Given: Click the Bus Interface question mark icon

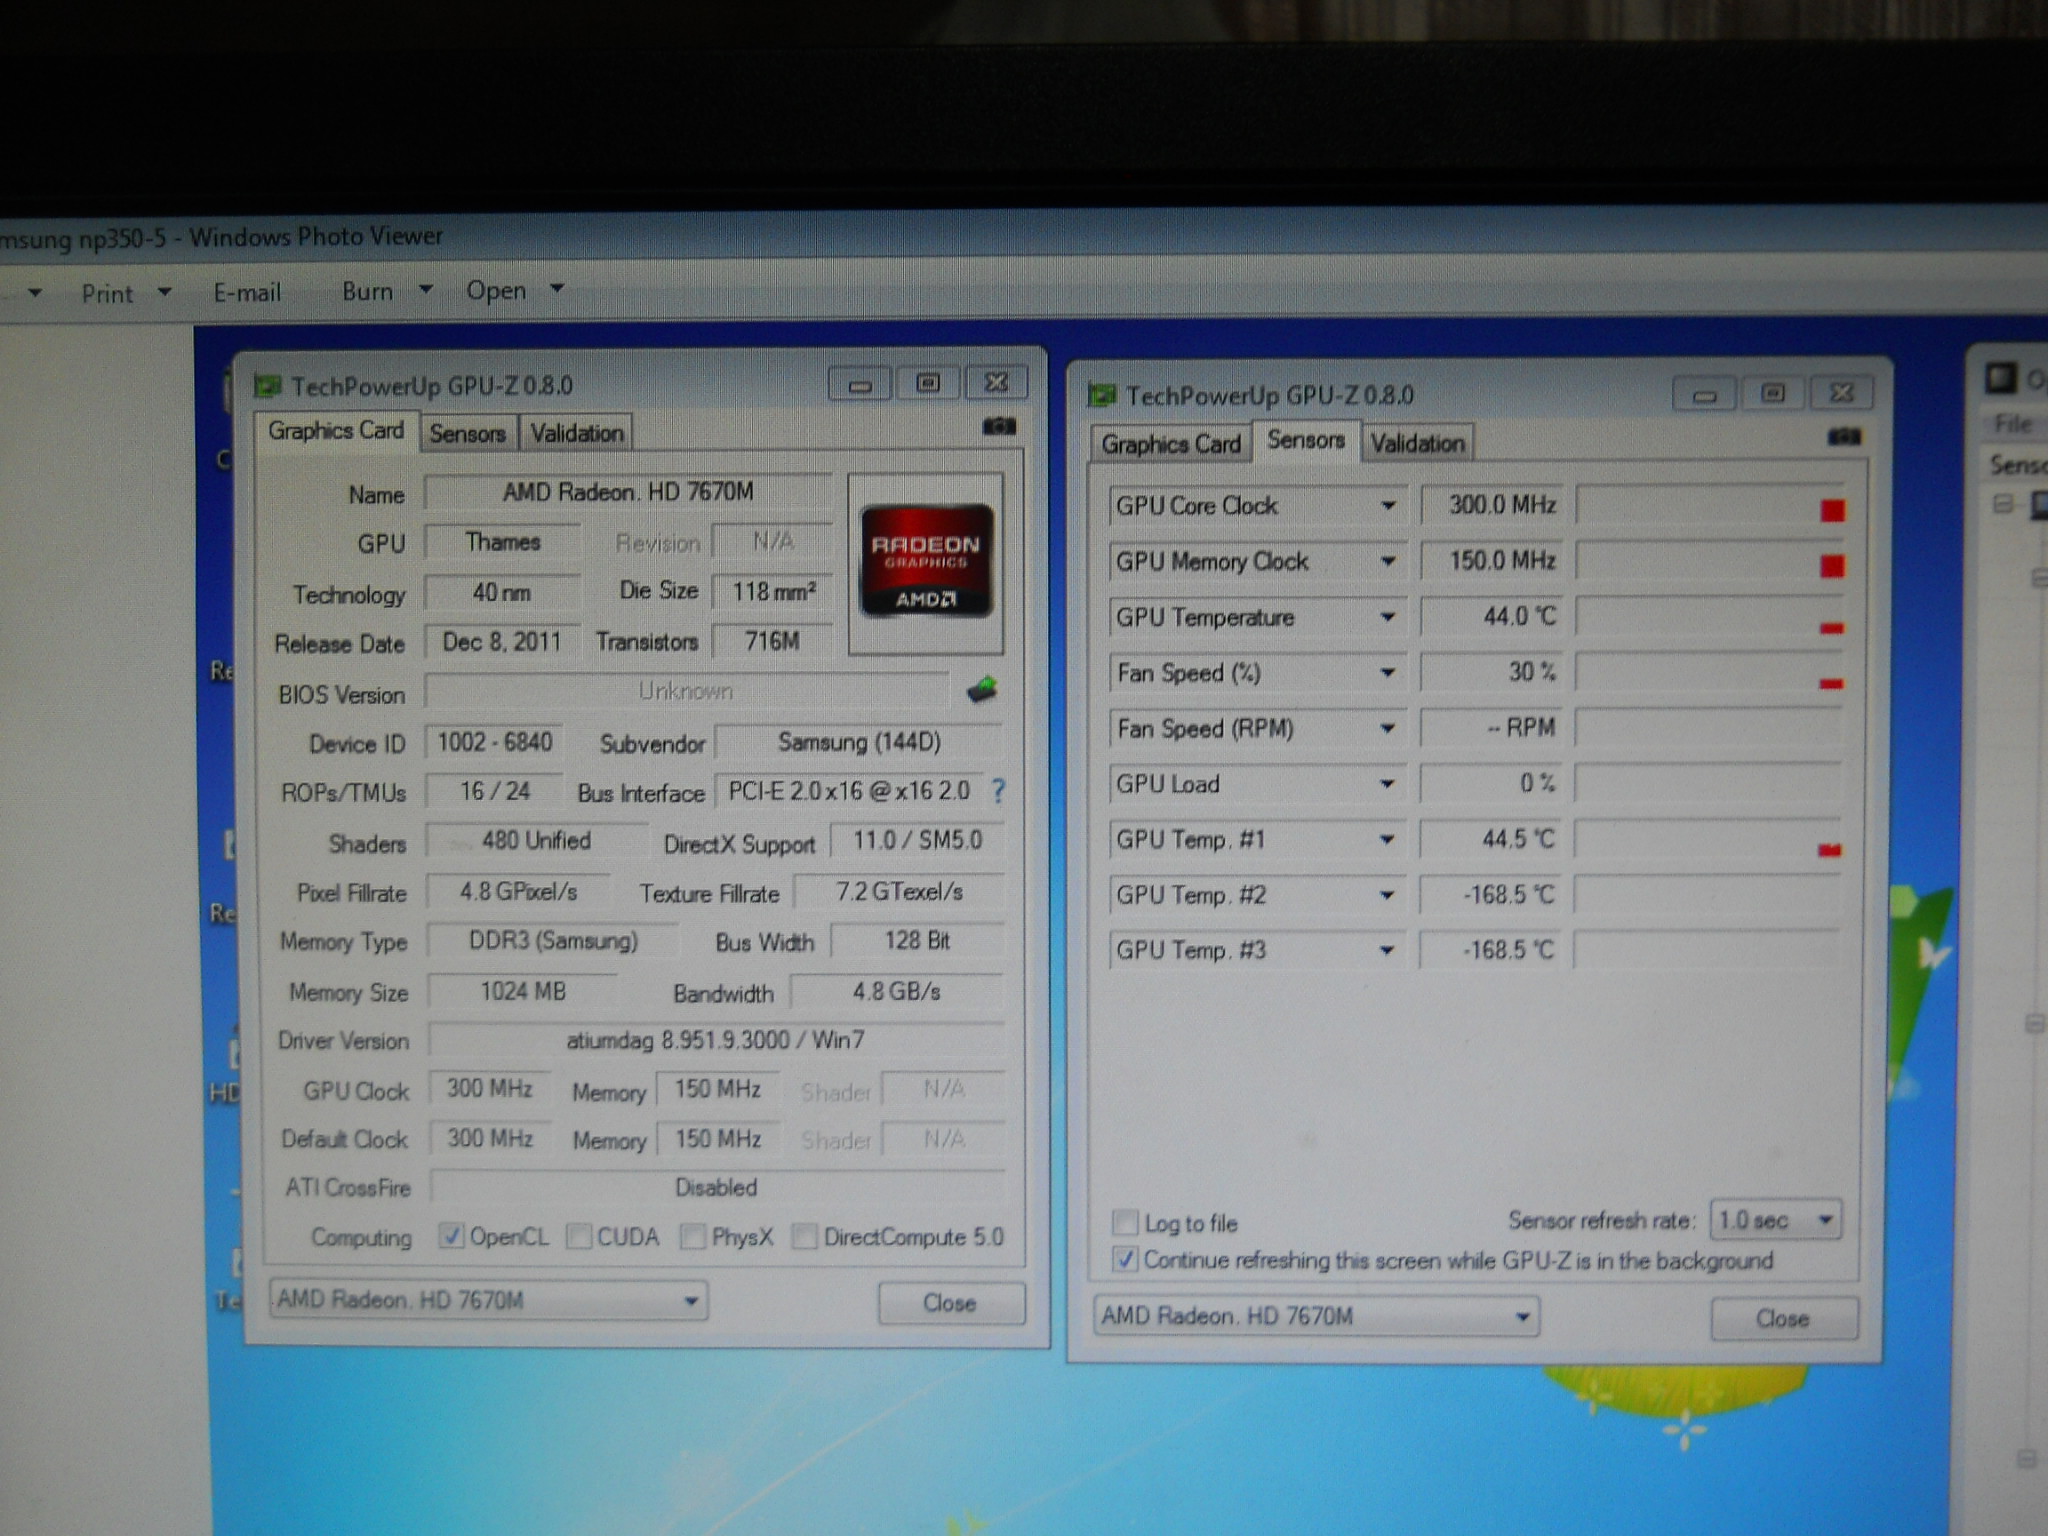Looking at the screenshot, I should (x=998, y=791).
